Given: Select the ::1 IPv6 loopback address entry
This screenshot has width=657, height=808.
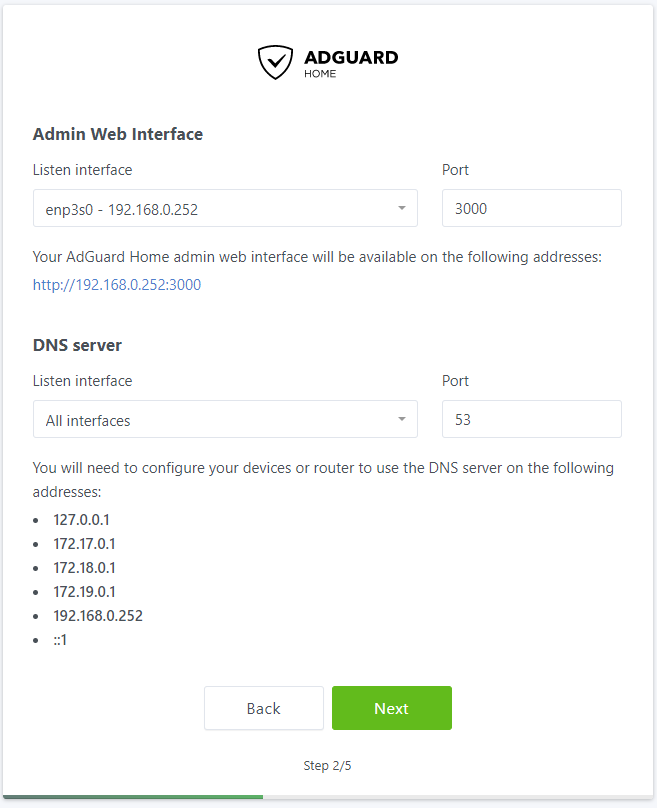Looking at the screenshot, I should coord(60,640).
